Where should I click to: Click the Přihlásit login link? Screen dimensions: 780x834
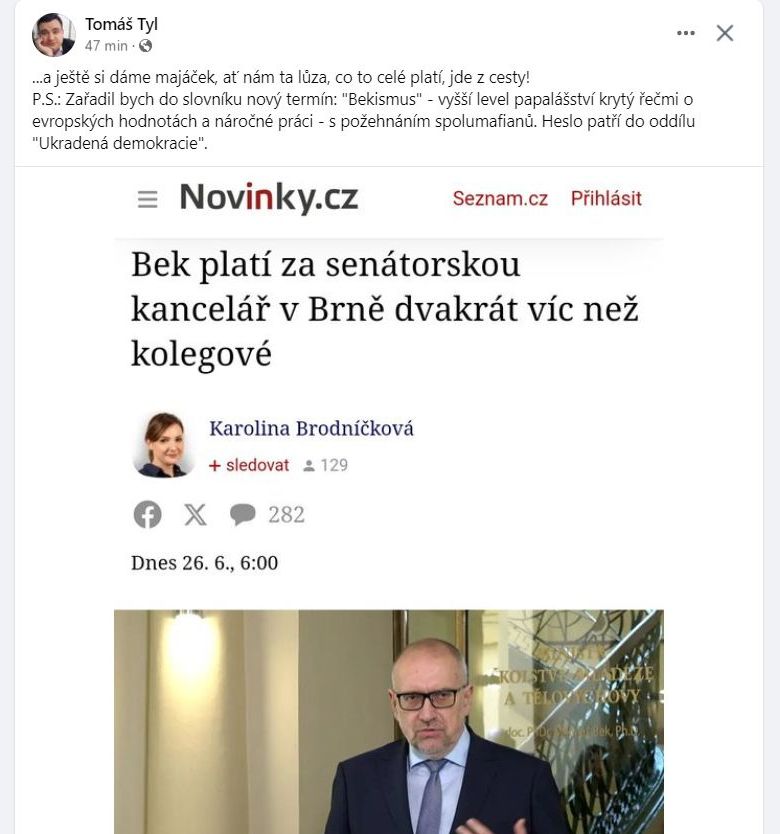(x=606, y=198)
